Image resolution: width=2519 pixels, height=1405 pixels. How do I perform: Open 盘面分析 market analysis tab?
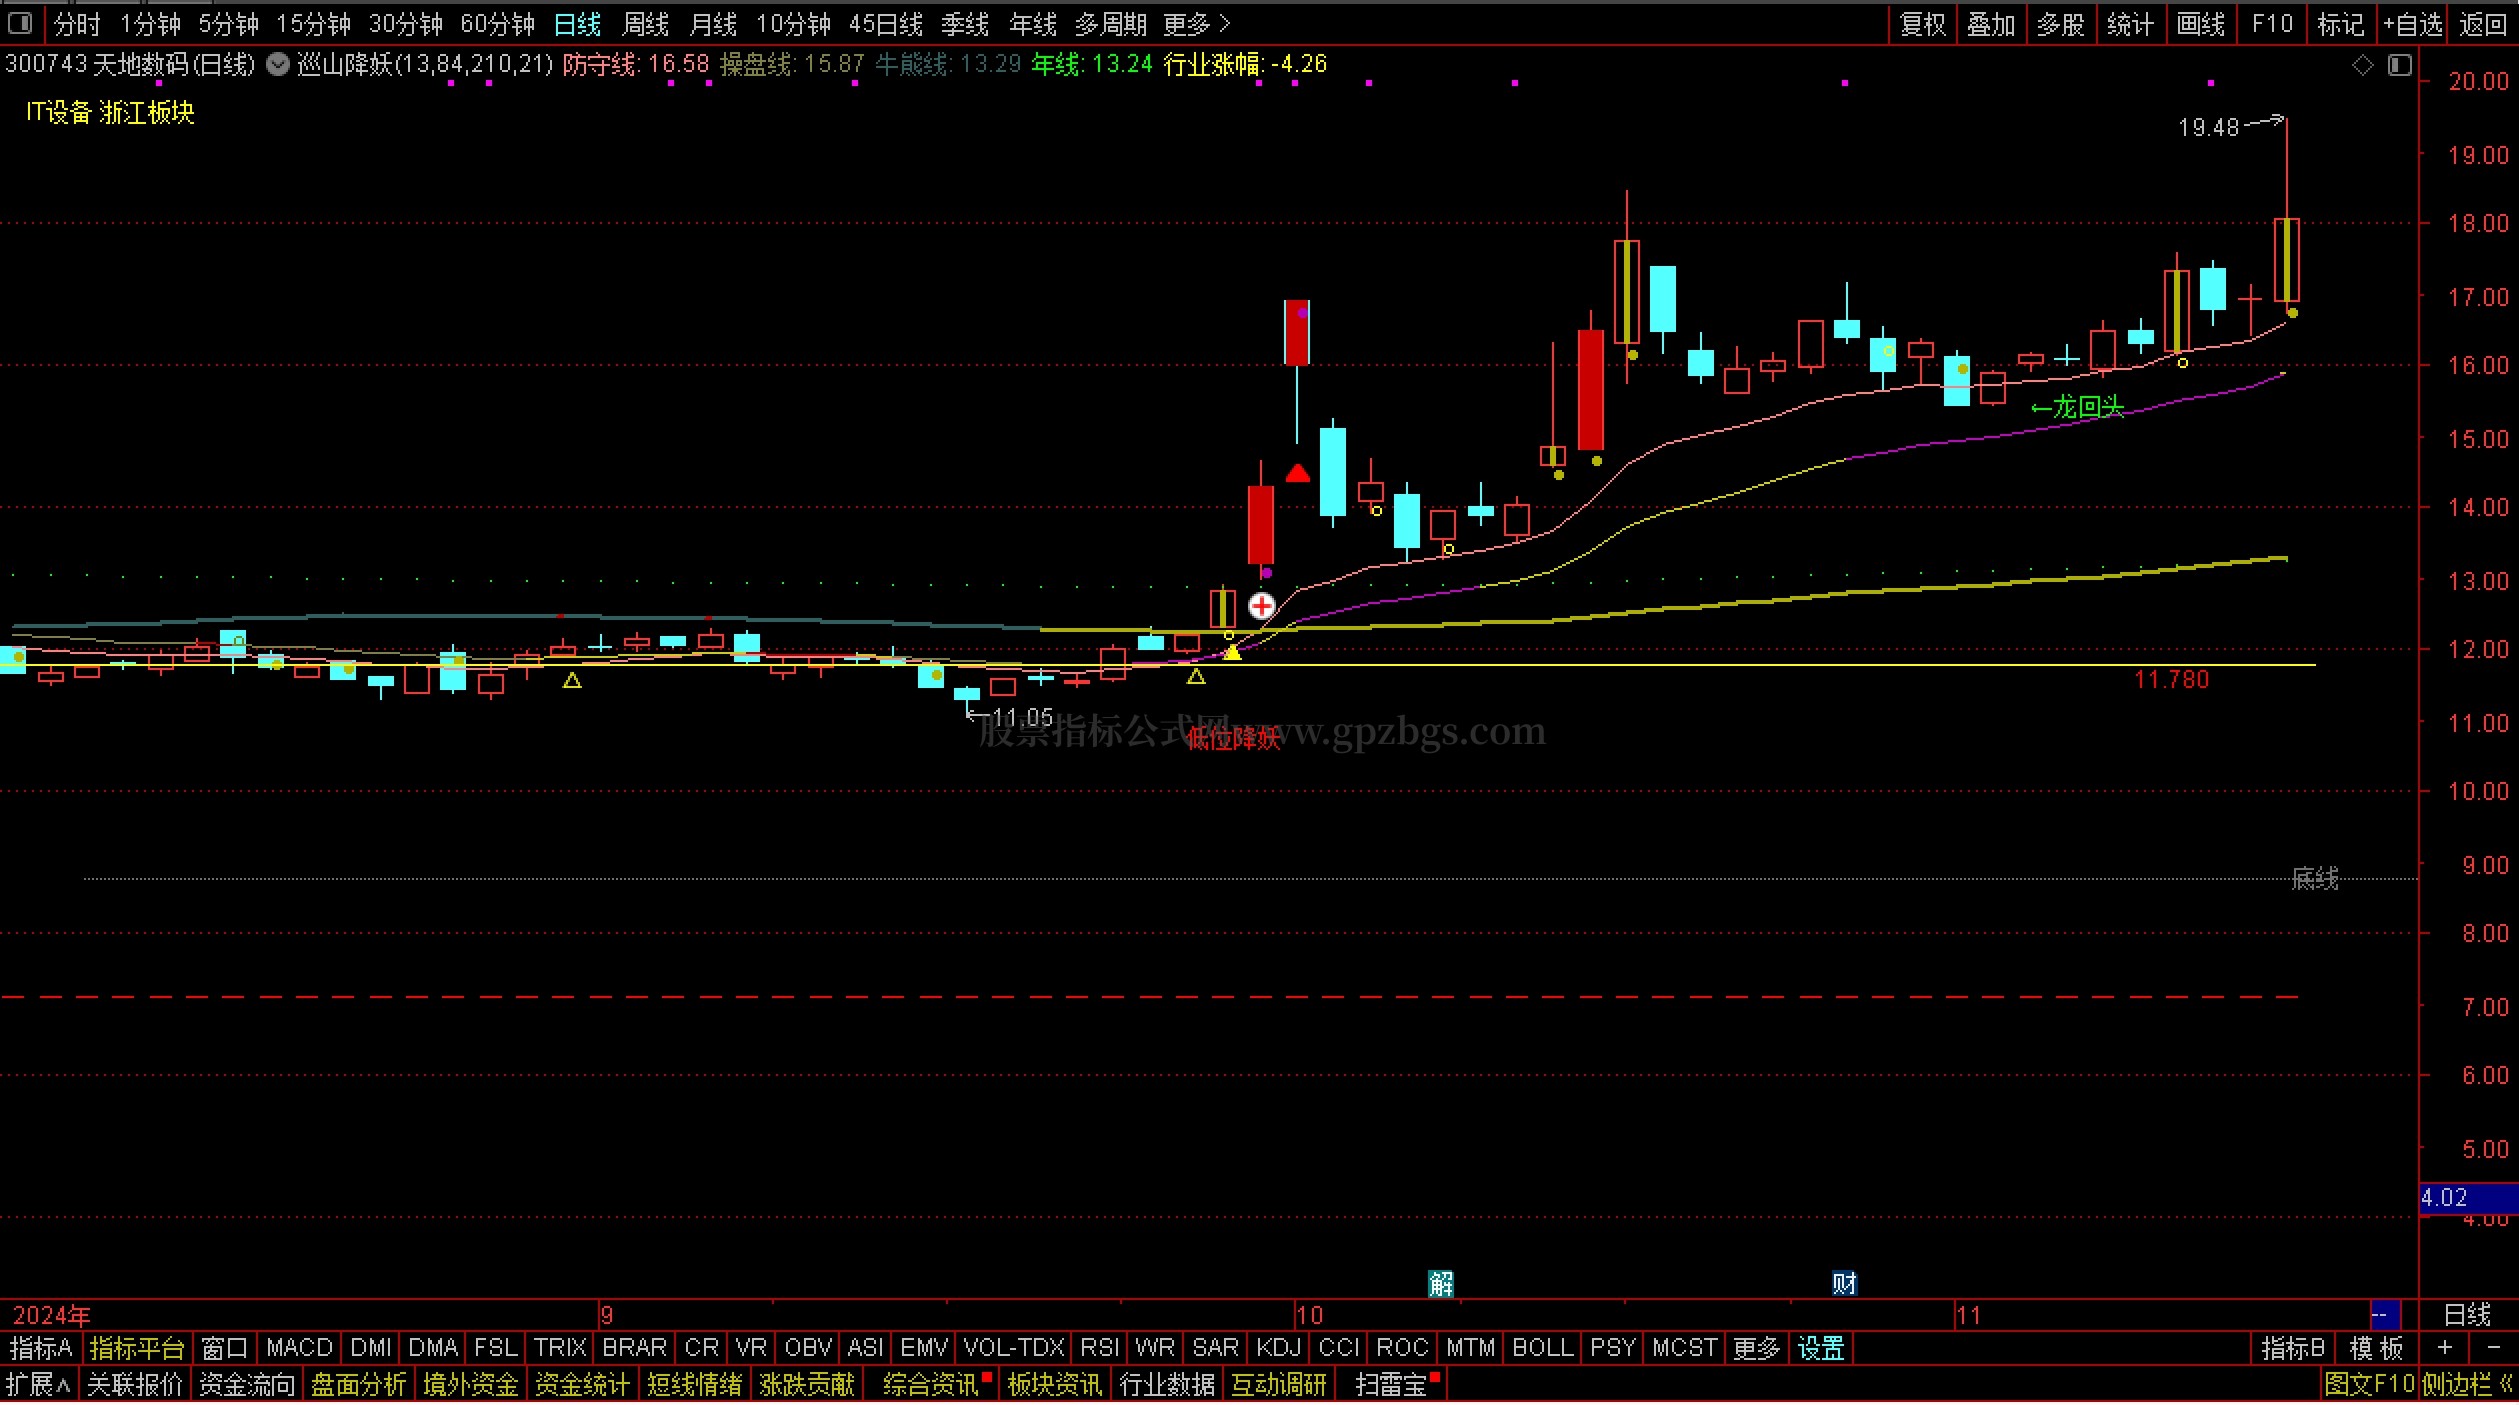pos(359,1385)
